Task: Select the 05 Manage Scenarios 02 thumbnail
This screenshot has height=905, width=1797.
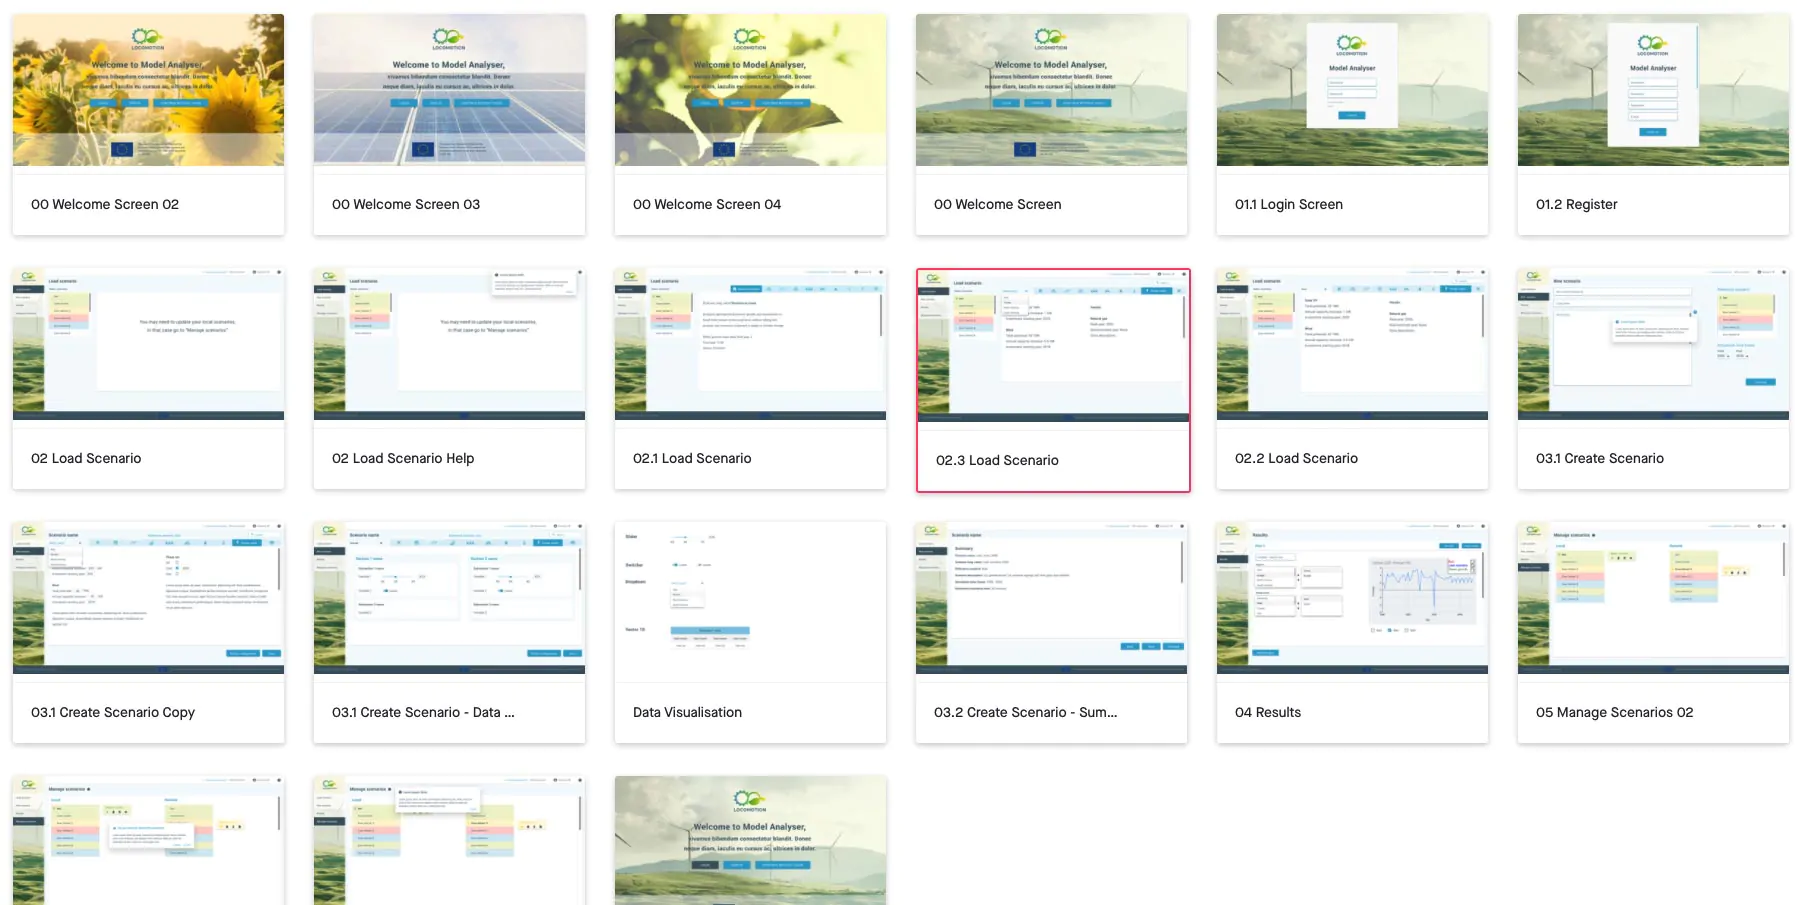Action: [x=1653, y=598]
